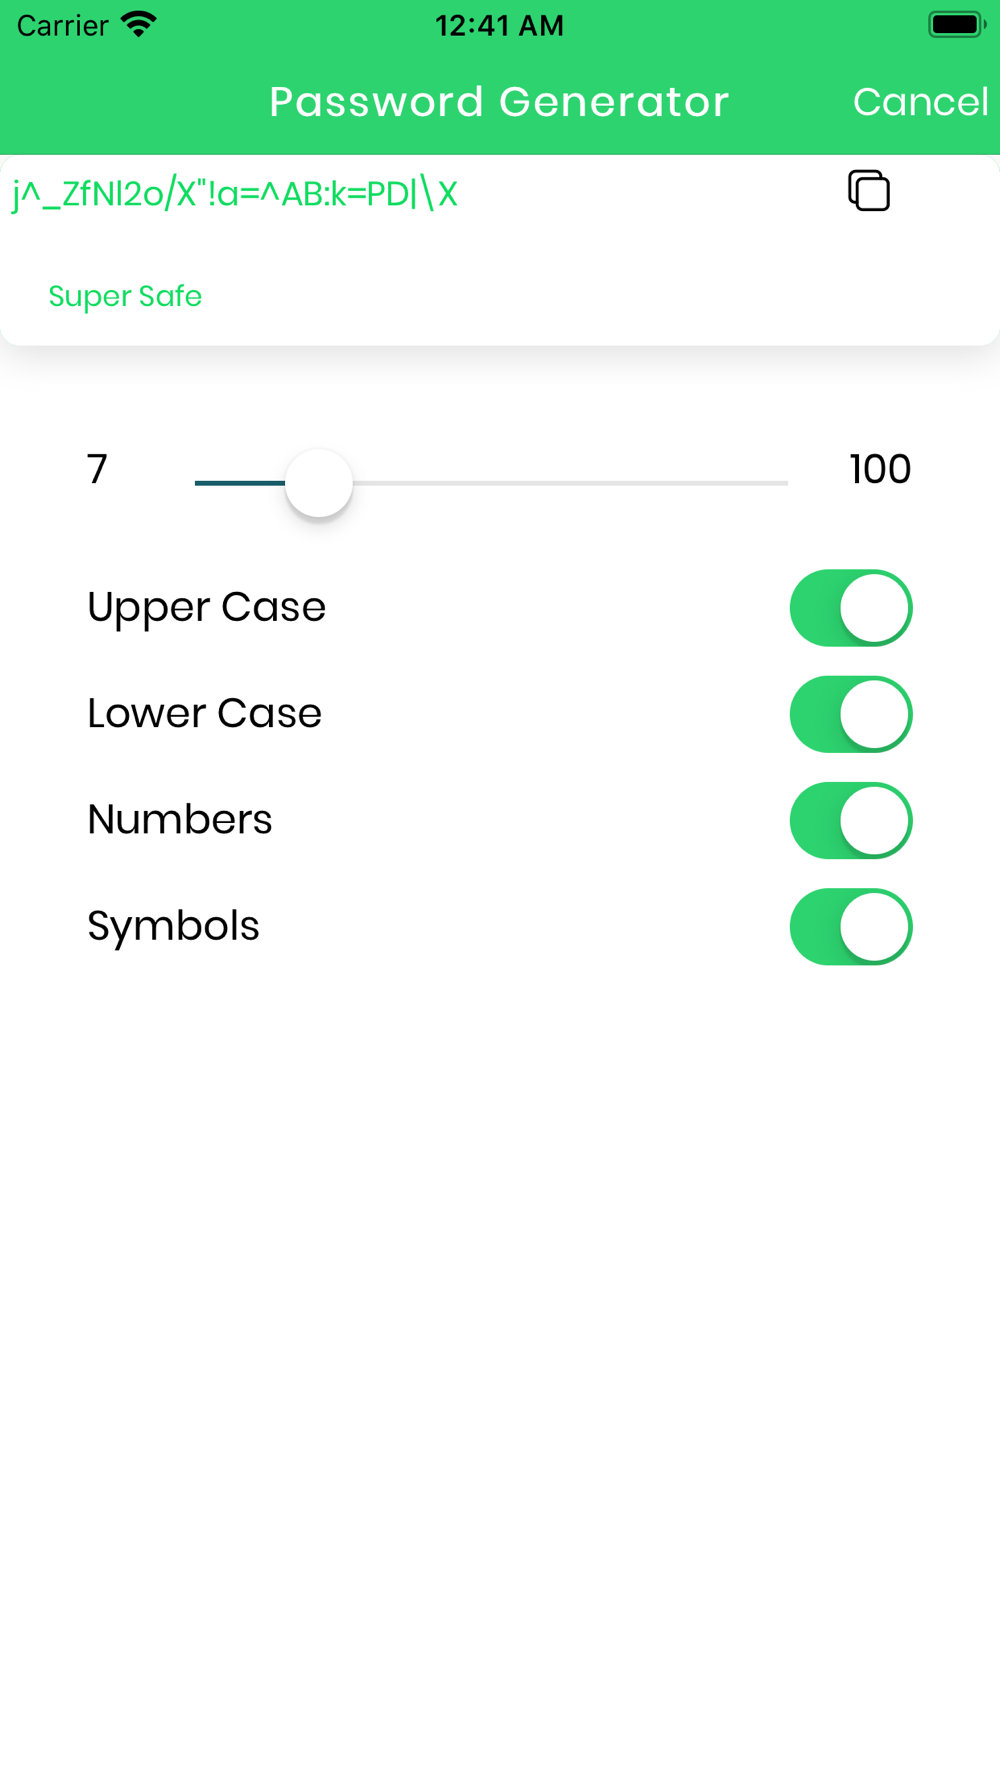
Task: Tap the 12:41 AM clock
Action: click(499, 25)
